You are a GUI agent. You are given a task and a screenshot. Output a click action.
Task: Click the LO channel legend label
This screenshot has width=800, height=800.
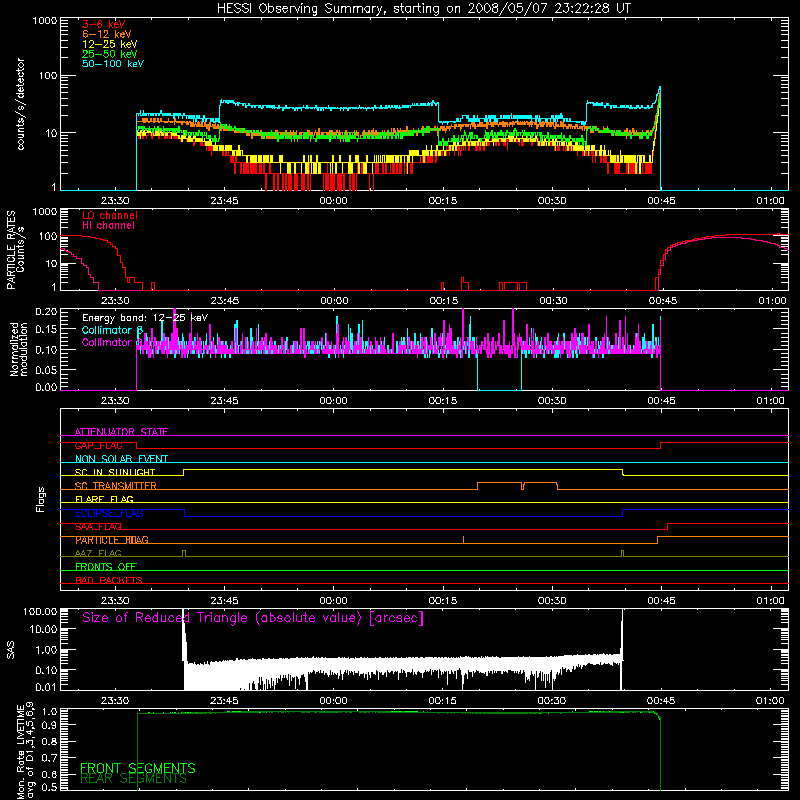click(x=110, y=215)
